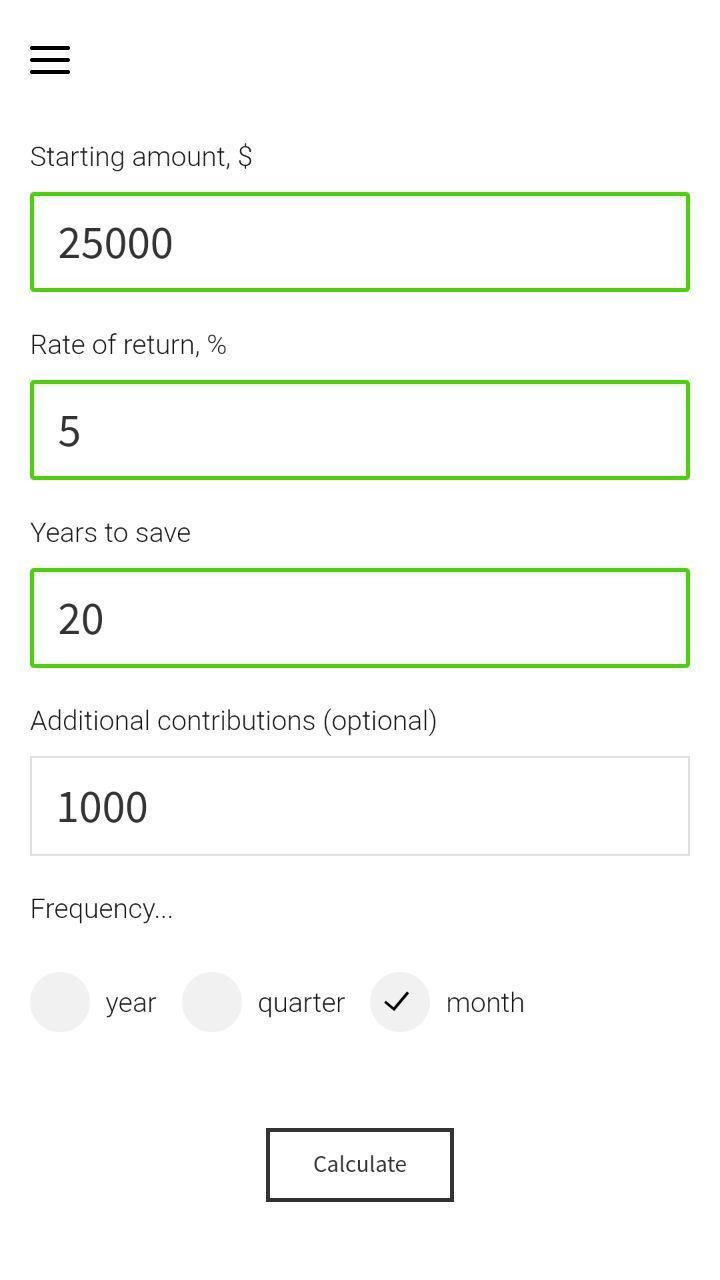Select the year frequency radio button
Image resolution: width=720 pixels, height=1280 pixels.
coord(60,1002)
